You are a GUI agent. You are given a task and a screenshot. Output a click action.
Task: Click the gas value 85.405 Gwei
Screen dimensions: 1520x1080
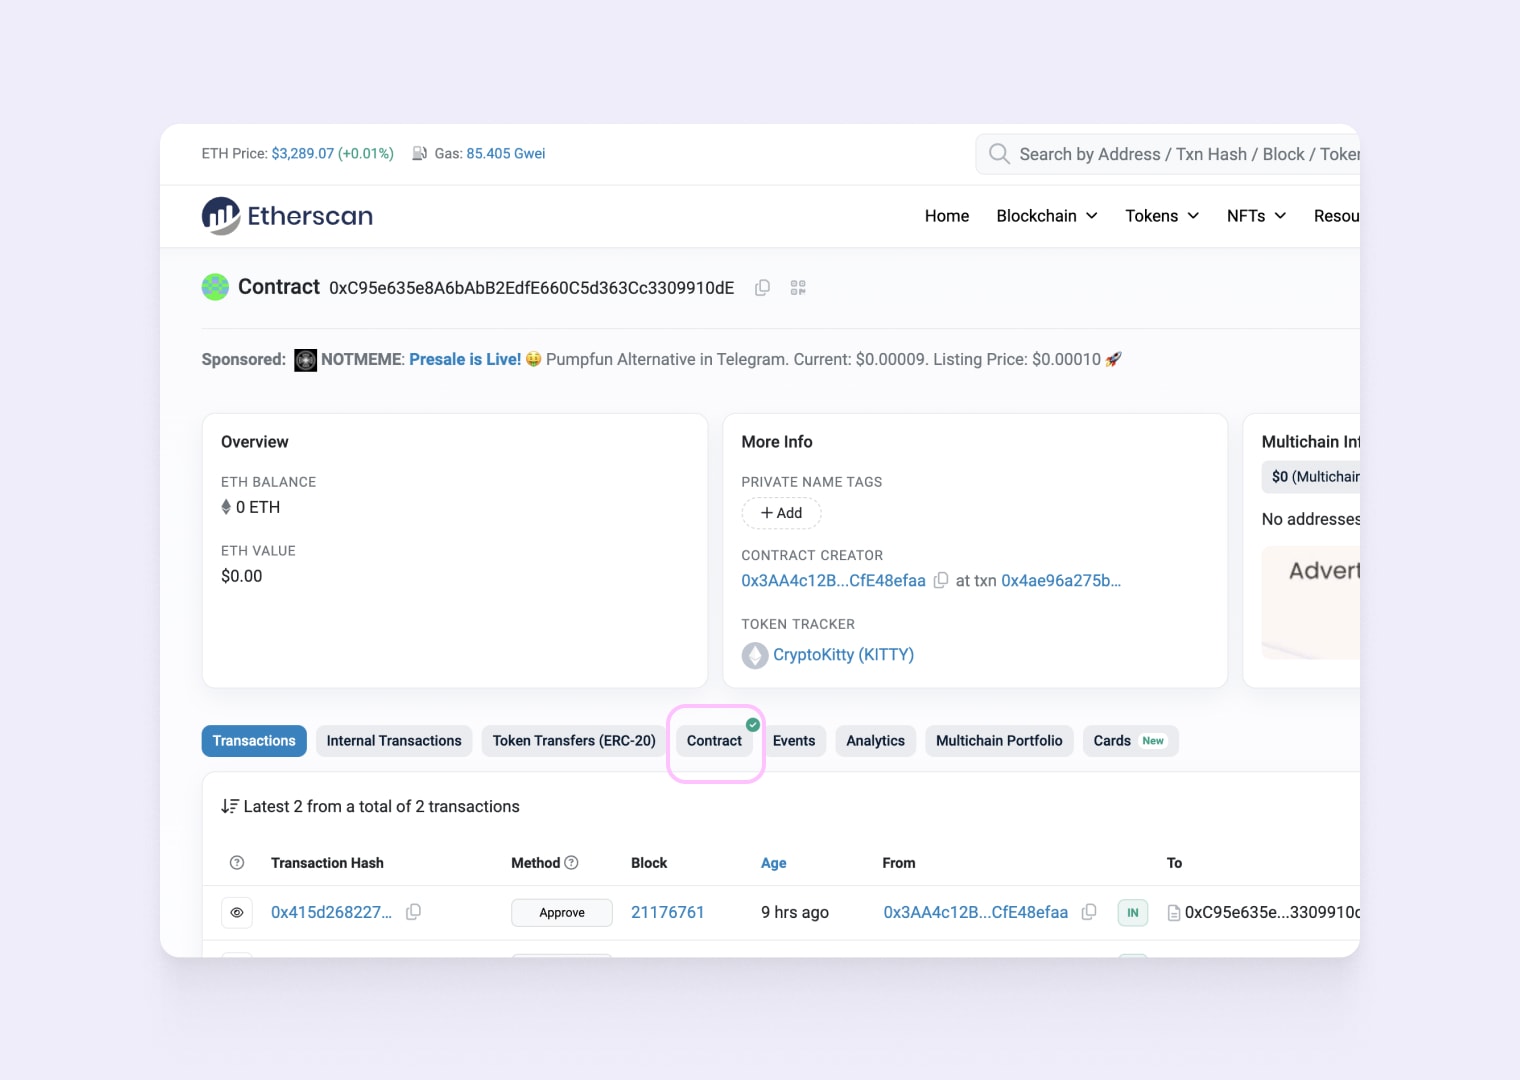pyautogui.click(x=505, y=154)
